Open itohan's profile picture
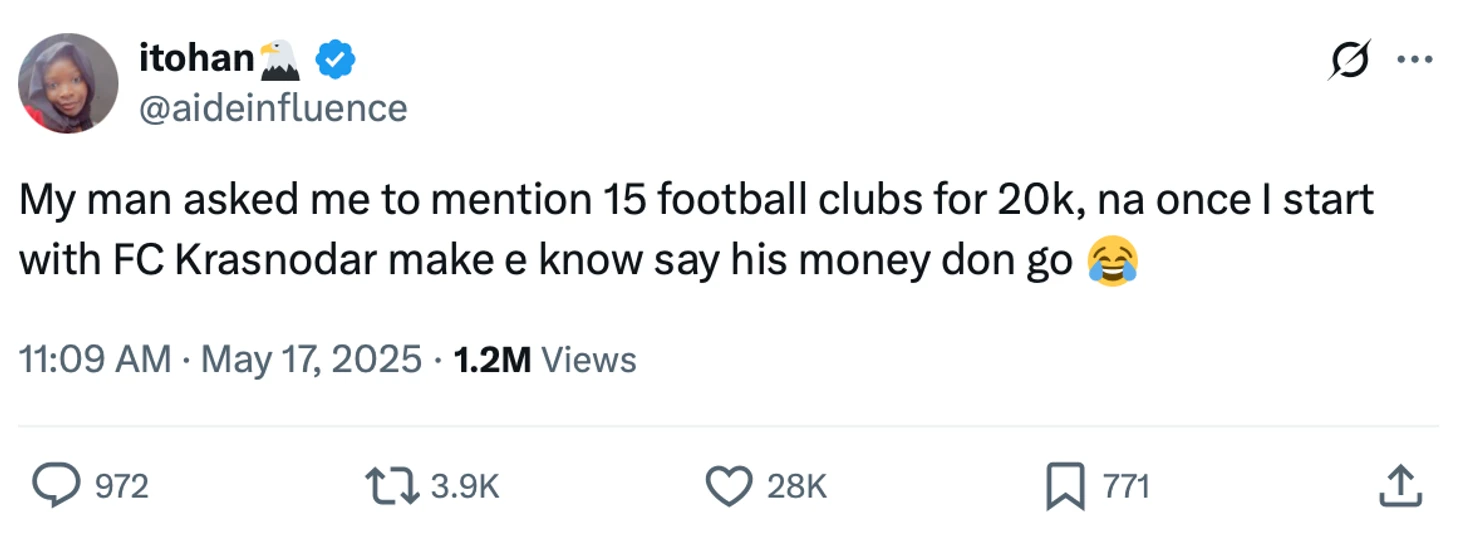Image resolution: width=1460 pixels, height=540 pixels. (68, 83)
